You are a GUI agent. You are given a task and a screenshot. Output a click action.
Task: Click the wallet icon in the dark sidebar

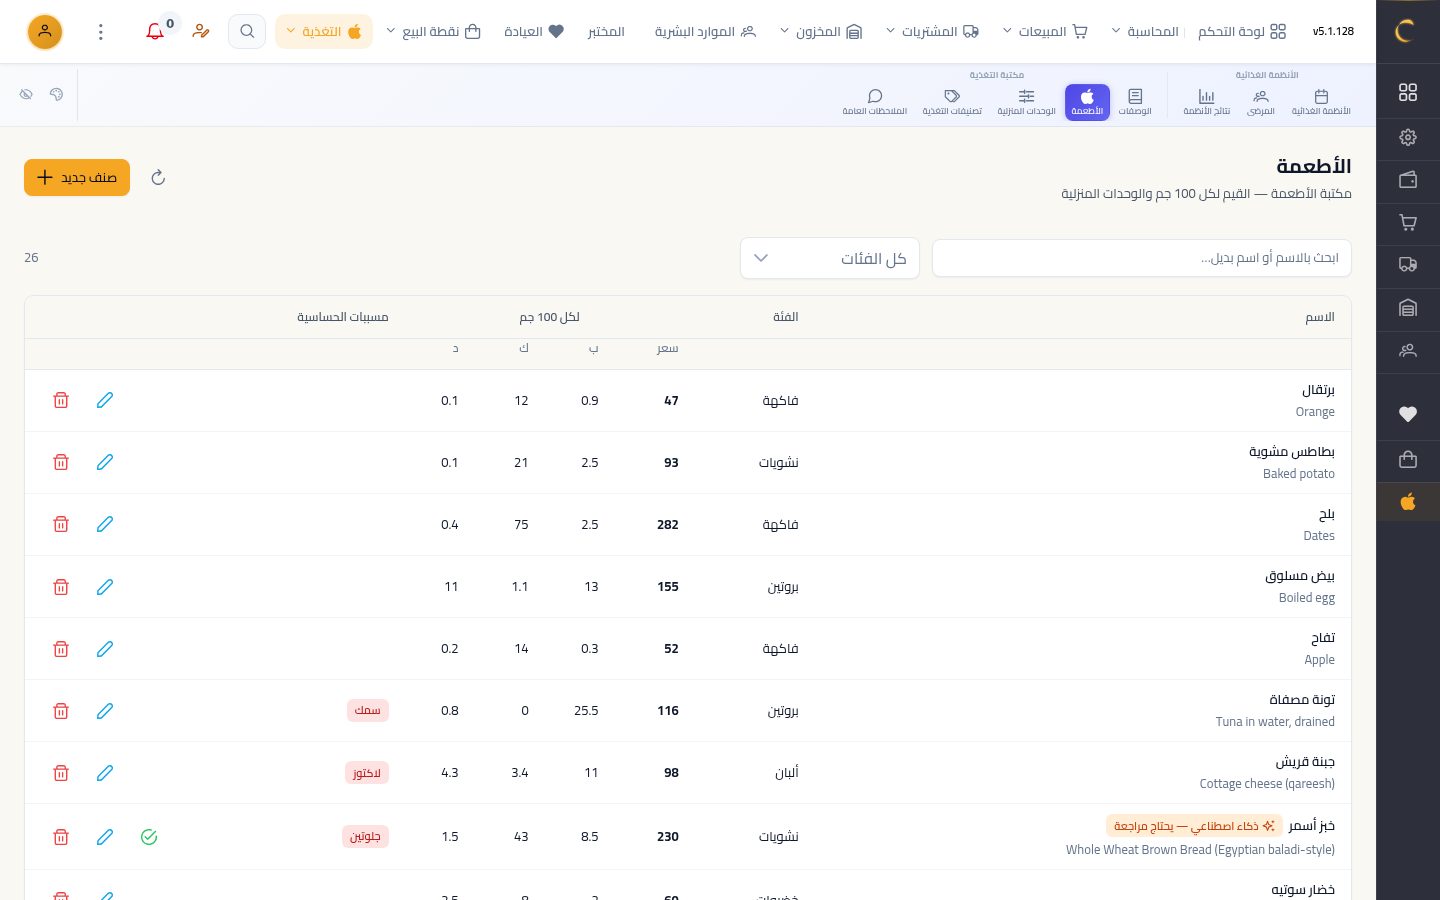click(x=1408, y=181)
